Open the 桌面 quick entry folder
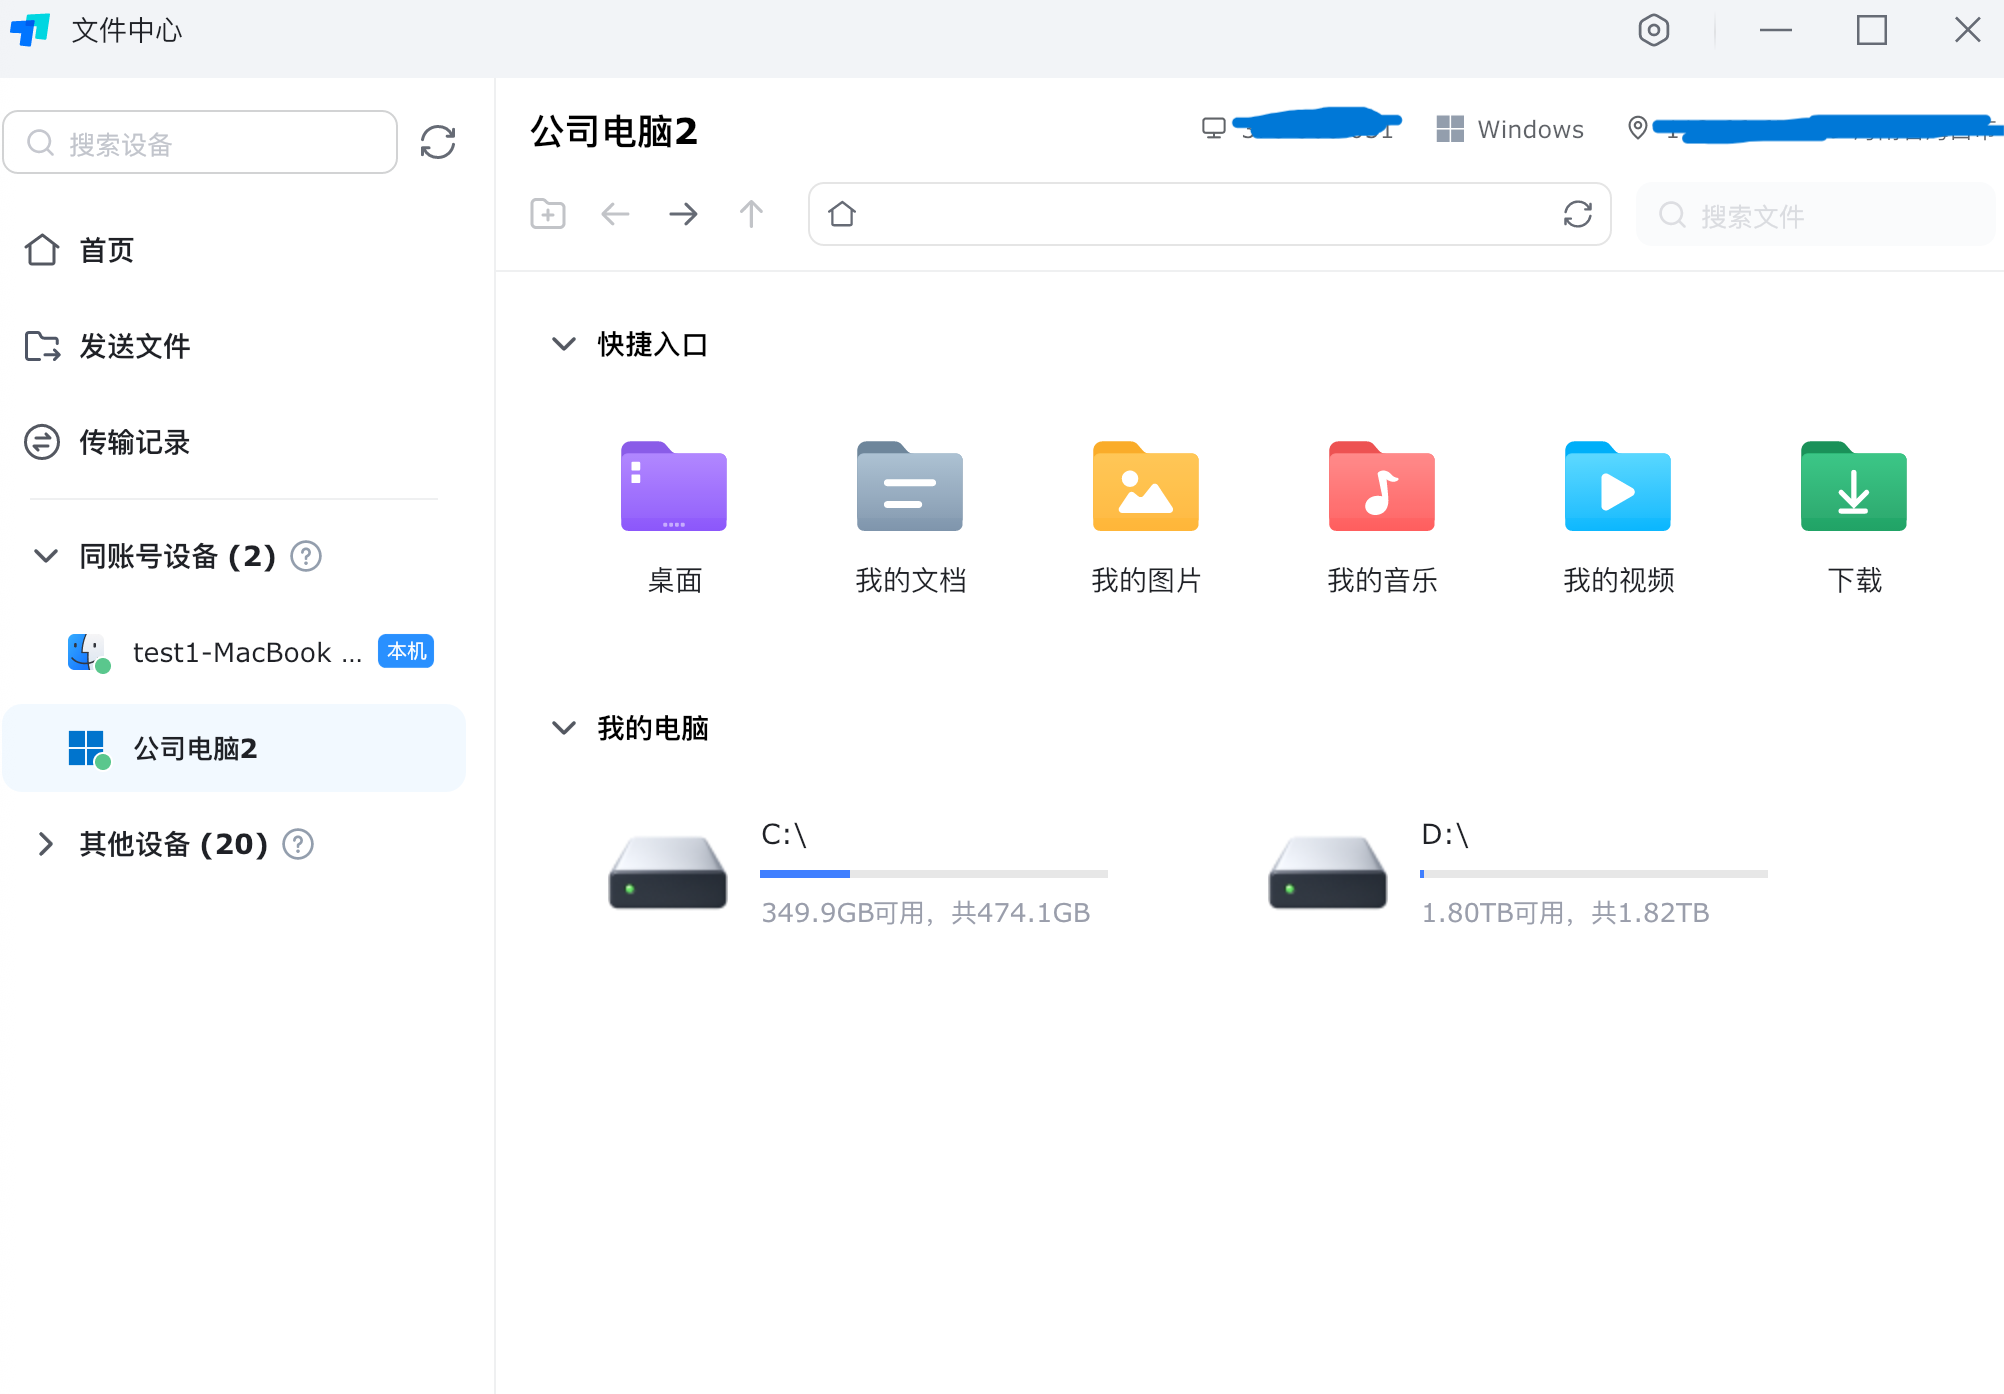 coord(673,488)
